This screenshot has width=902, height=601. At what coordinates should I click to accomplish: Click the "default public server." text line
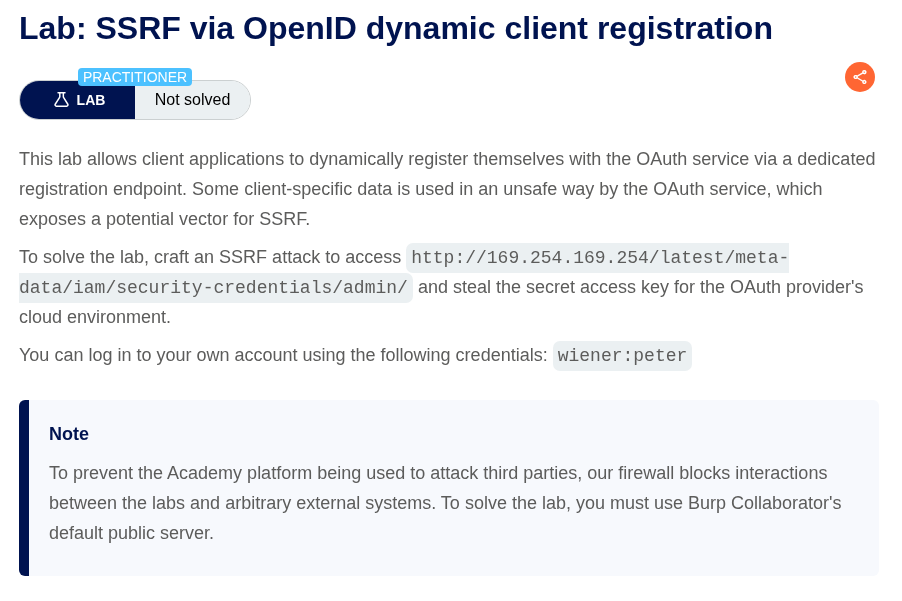pyautogui.click(x=131, y=533)
